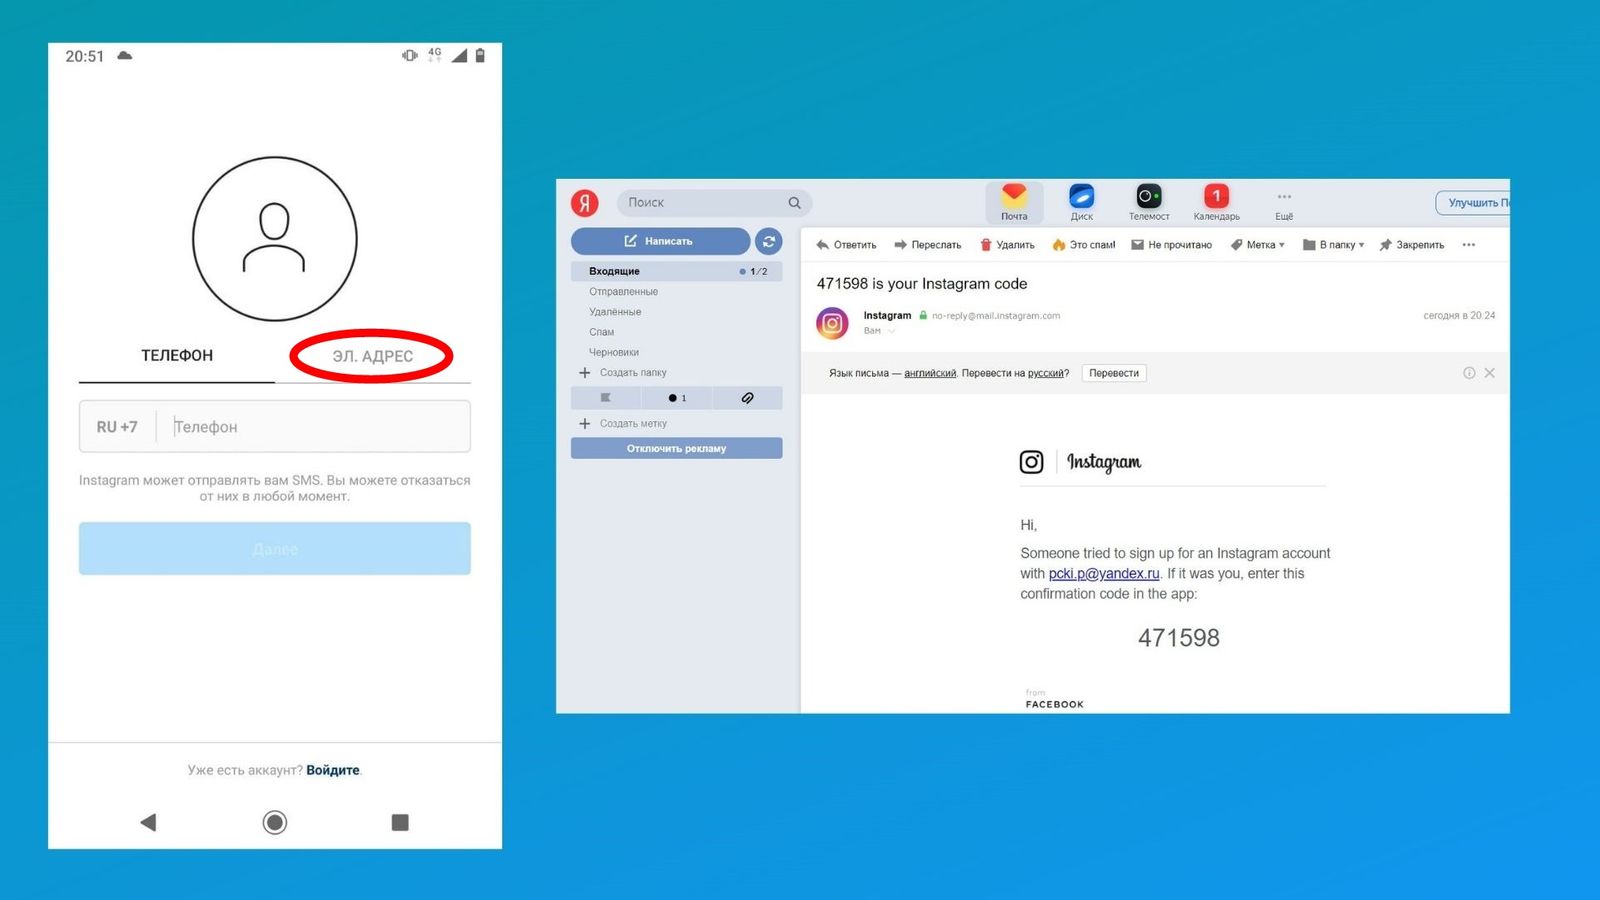1600x900 pixels.
Task: Click the pcki.p@yandex.ru email link
Action: 1104,574
